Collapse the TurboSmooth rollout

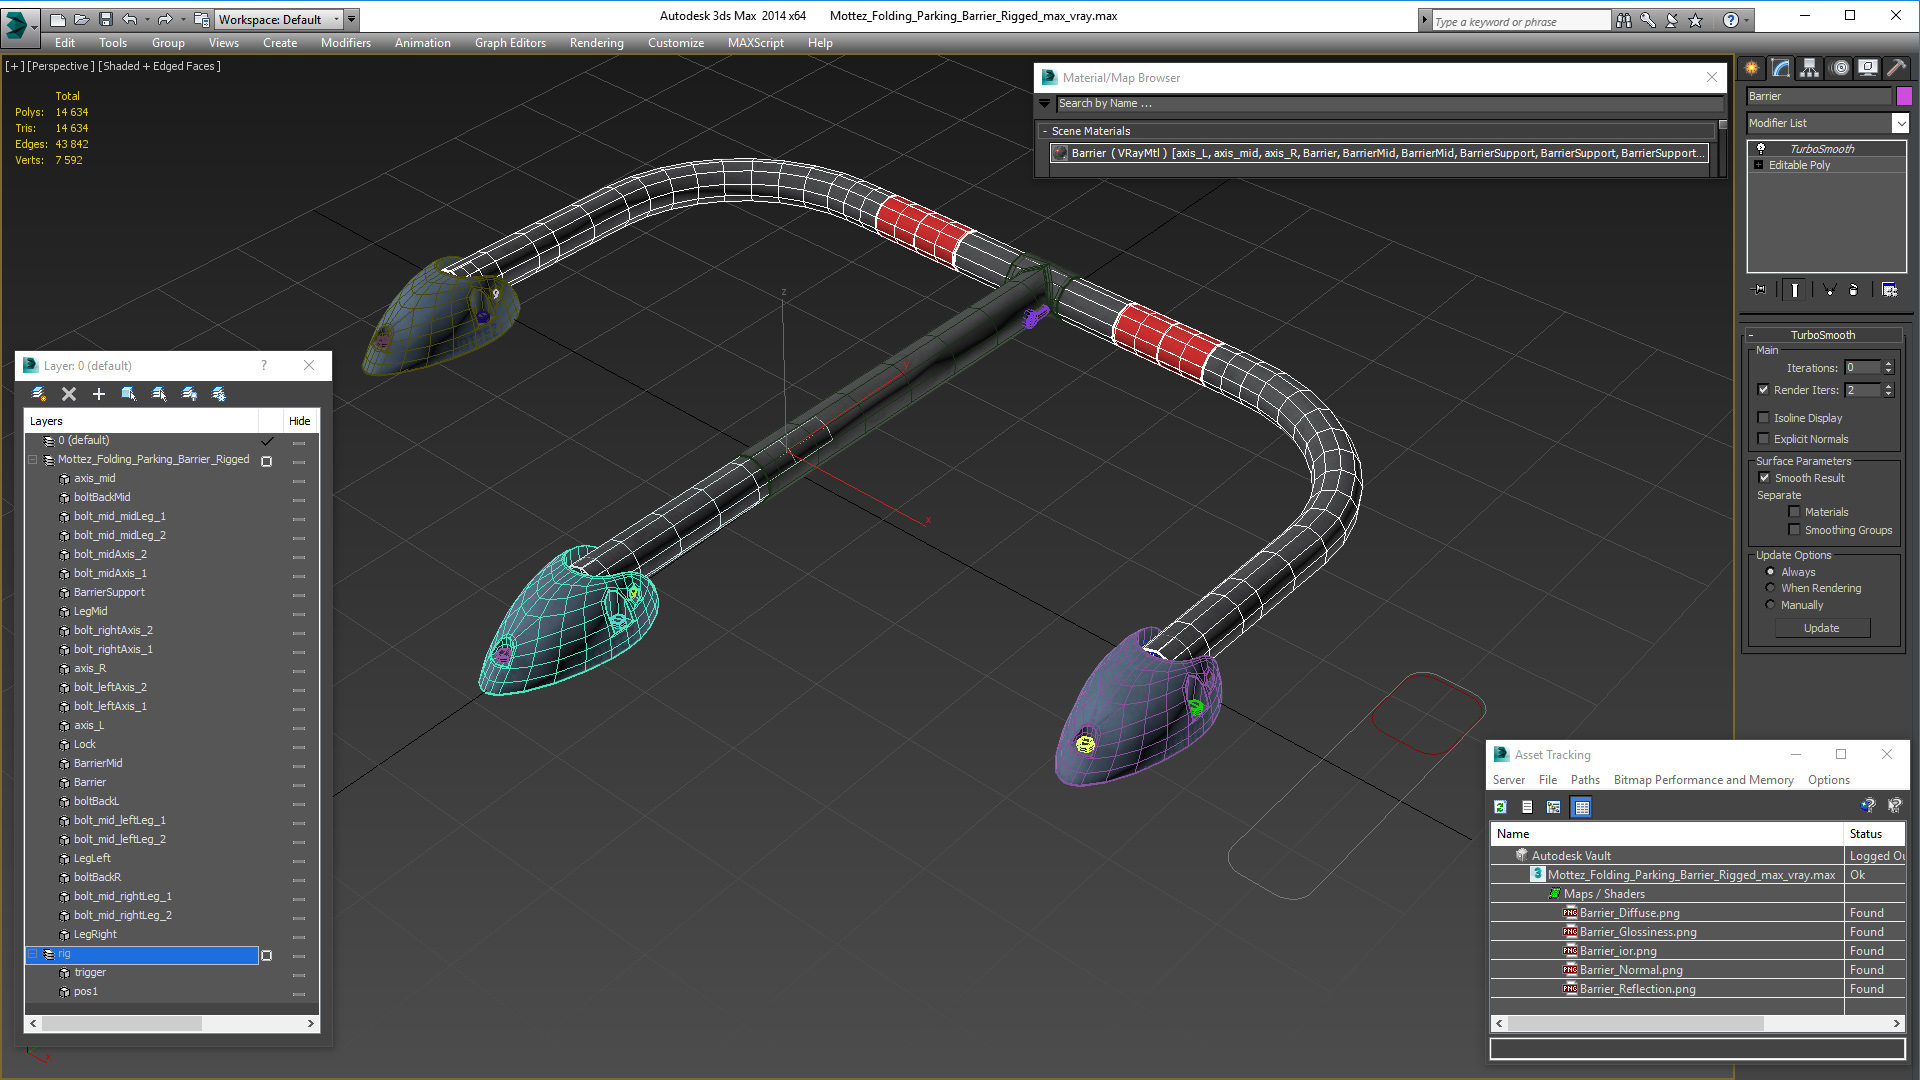[1751, 336]
